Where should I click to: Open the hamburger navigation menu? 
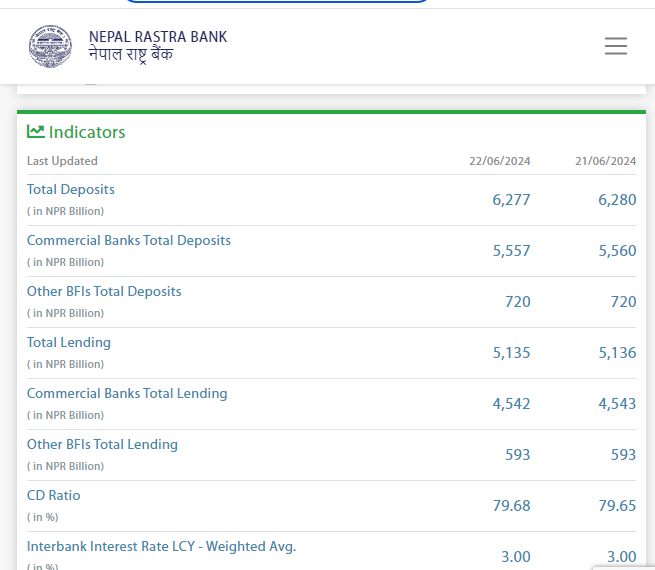coord(616,46)
